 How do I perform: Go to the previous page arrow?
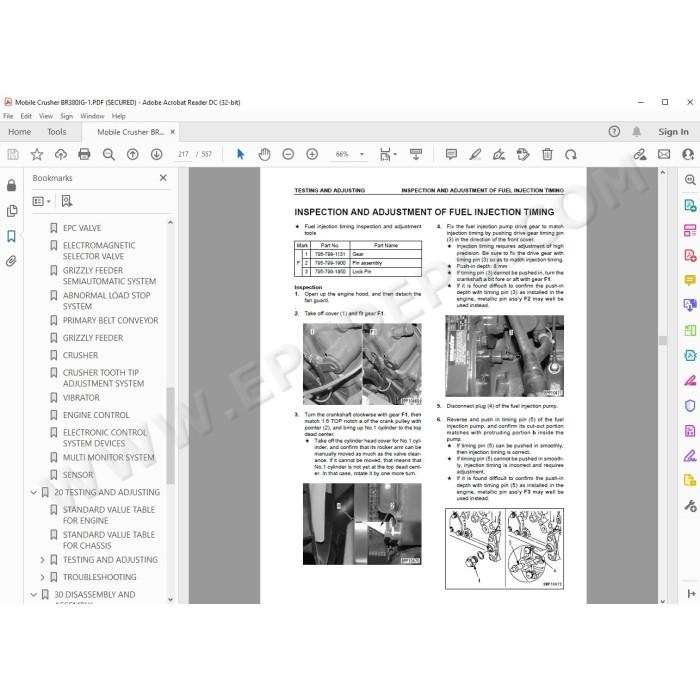(x=133, y=154)
